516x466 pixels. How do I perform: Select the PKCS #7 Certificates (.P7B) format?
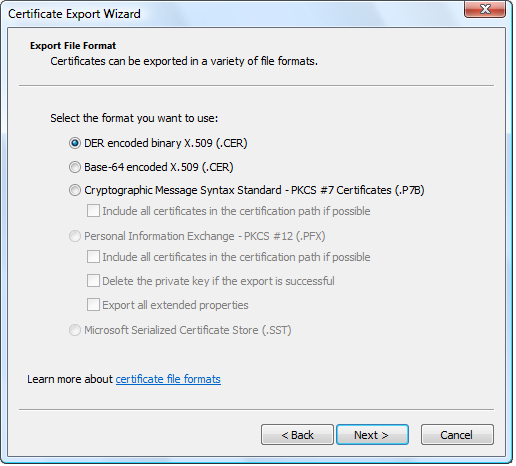75,190
